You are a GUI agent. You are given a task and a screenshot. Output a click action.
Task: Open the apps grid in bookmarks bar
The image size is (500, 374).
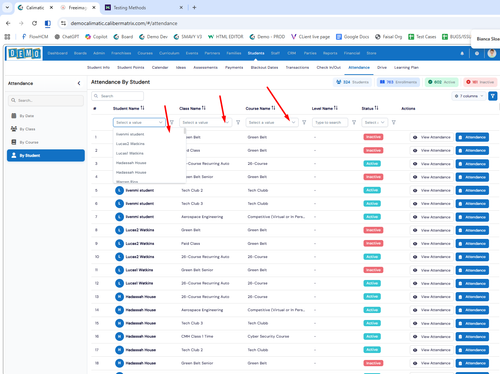[x=7, y=37]
